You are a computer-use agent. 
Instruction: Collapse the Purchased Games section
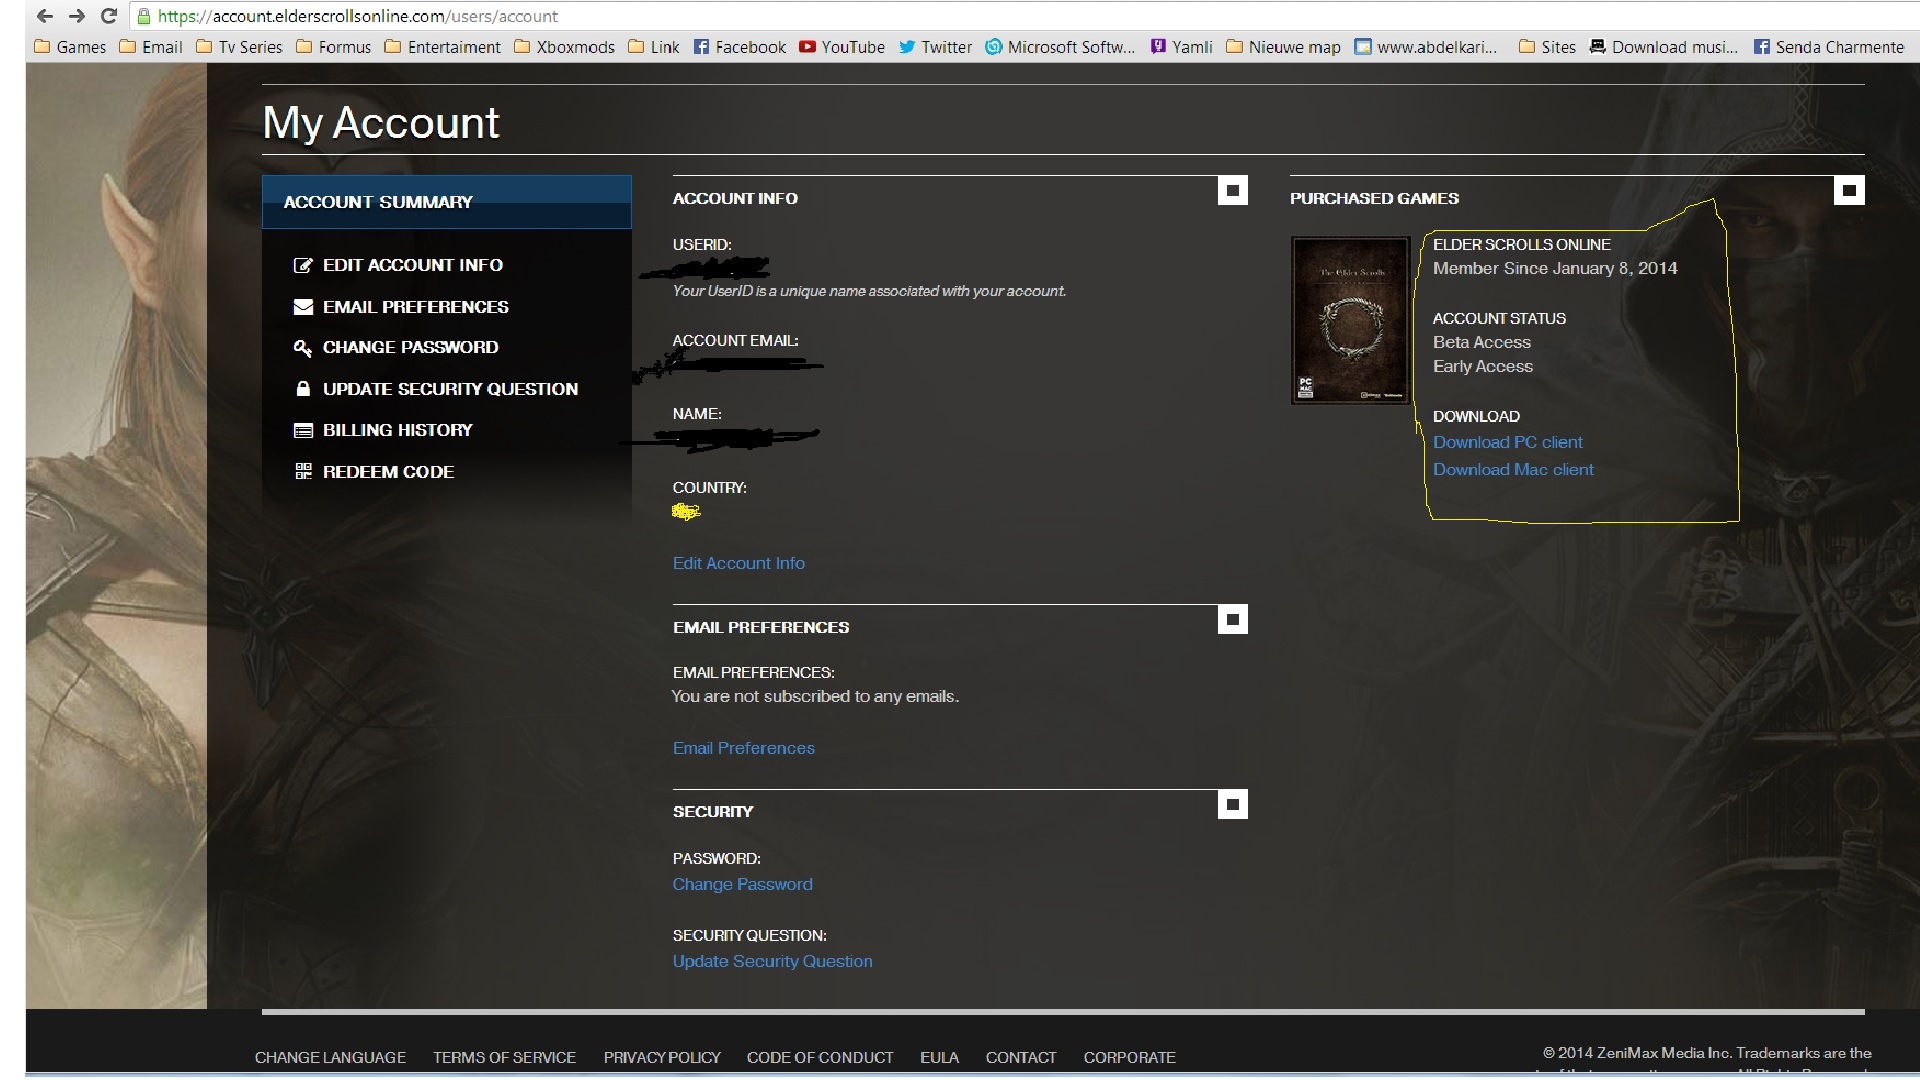[1848, 190]
